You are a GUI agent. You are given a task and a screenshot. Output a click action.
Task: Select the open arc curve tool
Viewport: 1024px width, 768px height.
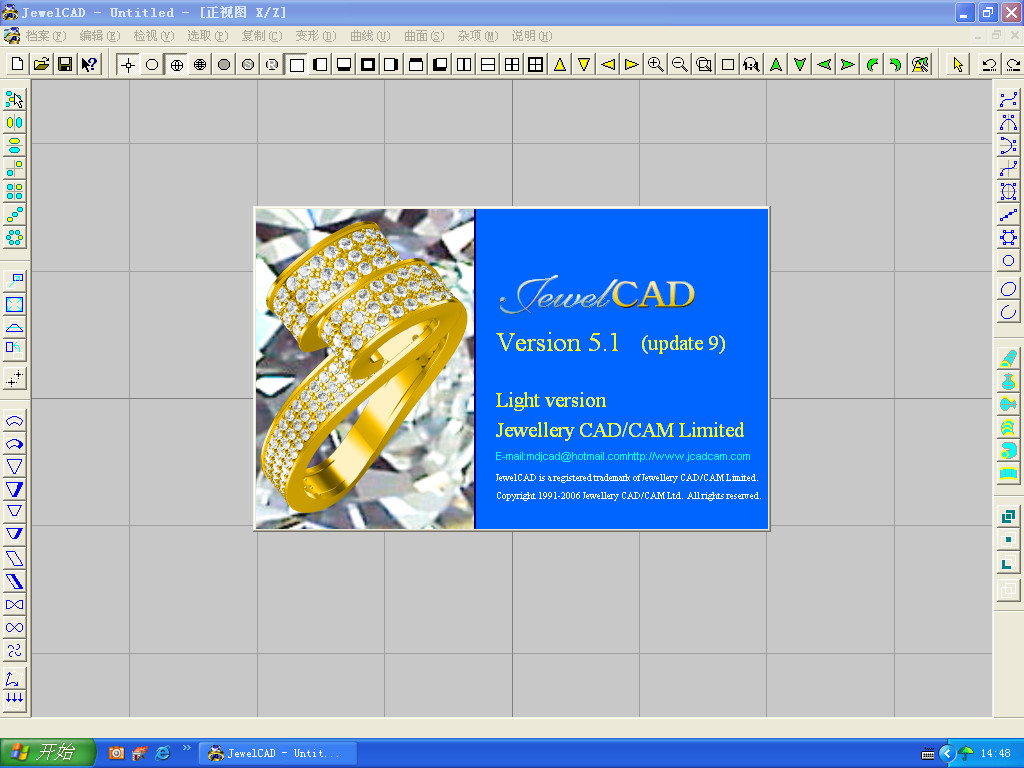pyautogui.click(x=1008, y=312)
